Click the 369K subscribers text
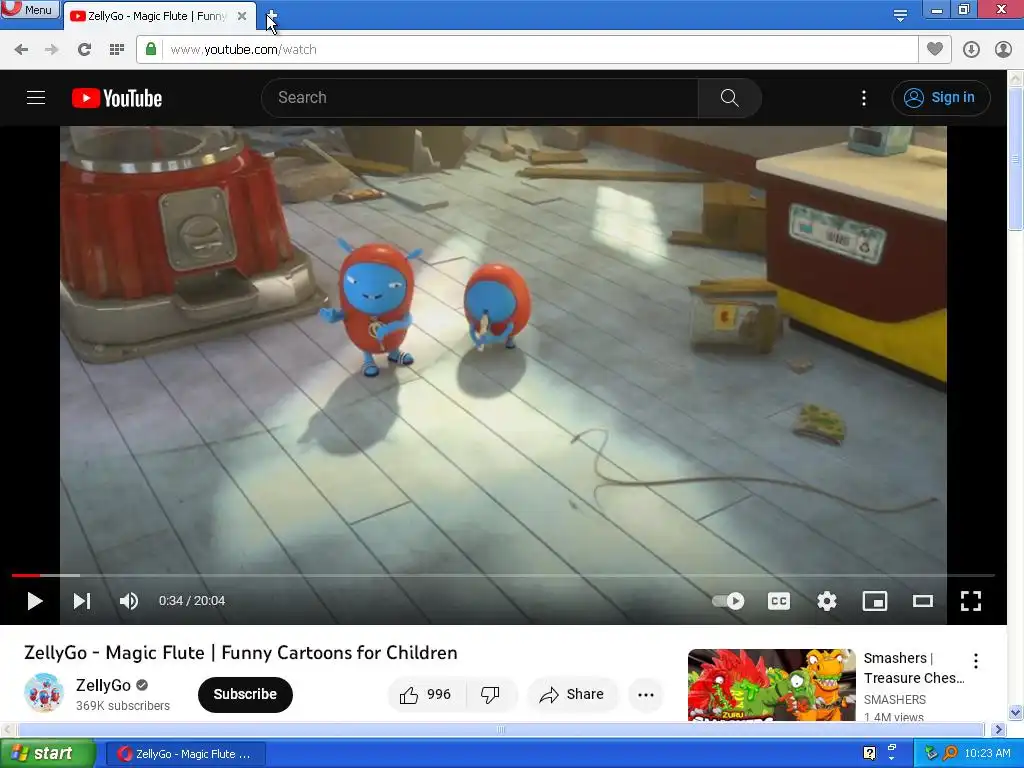This screenshot has height=768, width=1024. coord(123,706)
